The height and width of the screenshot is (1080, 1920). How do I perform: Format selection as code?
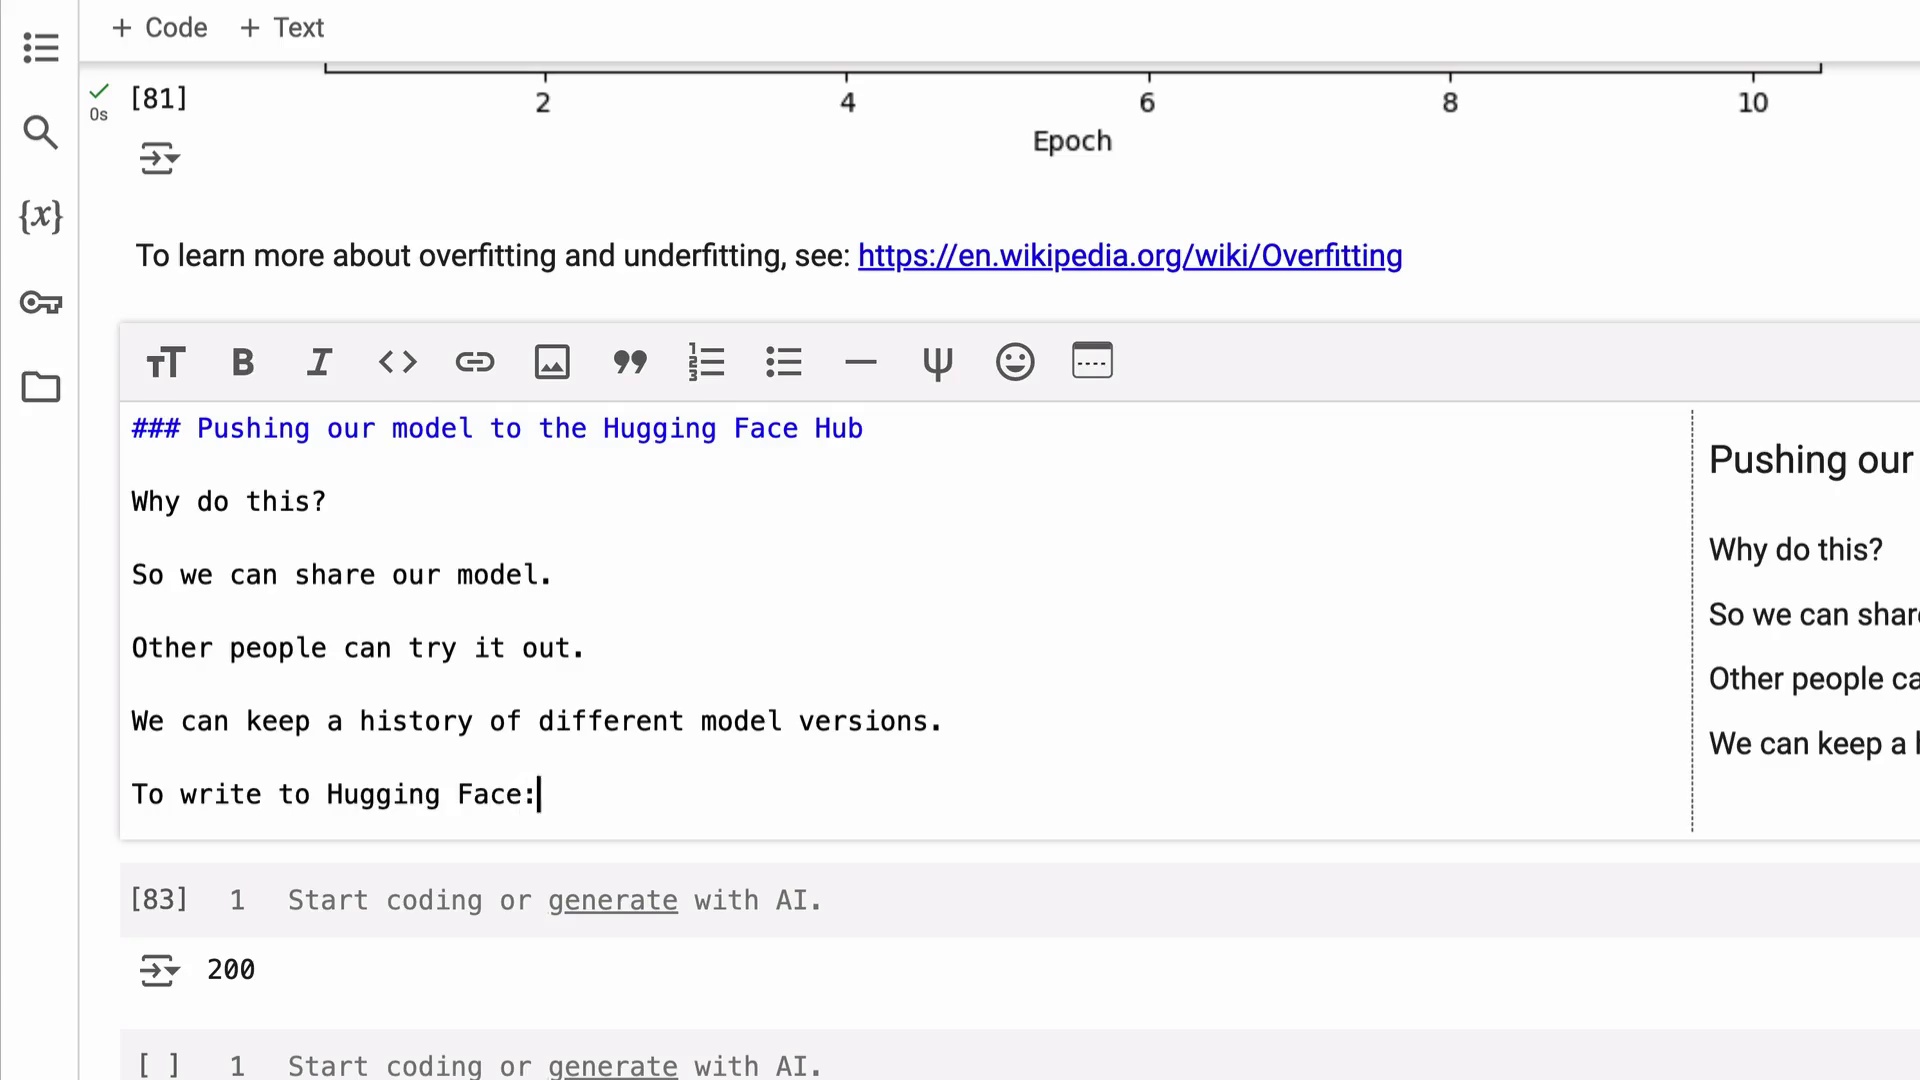coord(397,362)
